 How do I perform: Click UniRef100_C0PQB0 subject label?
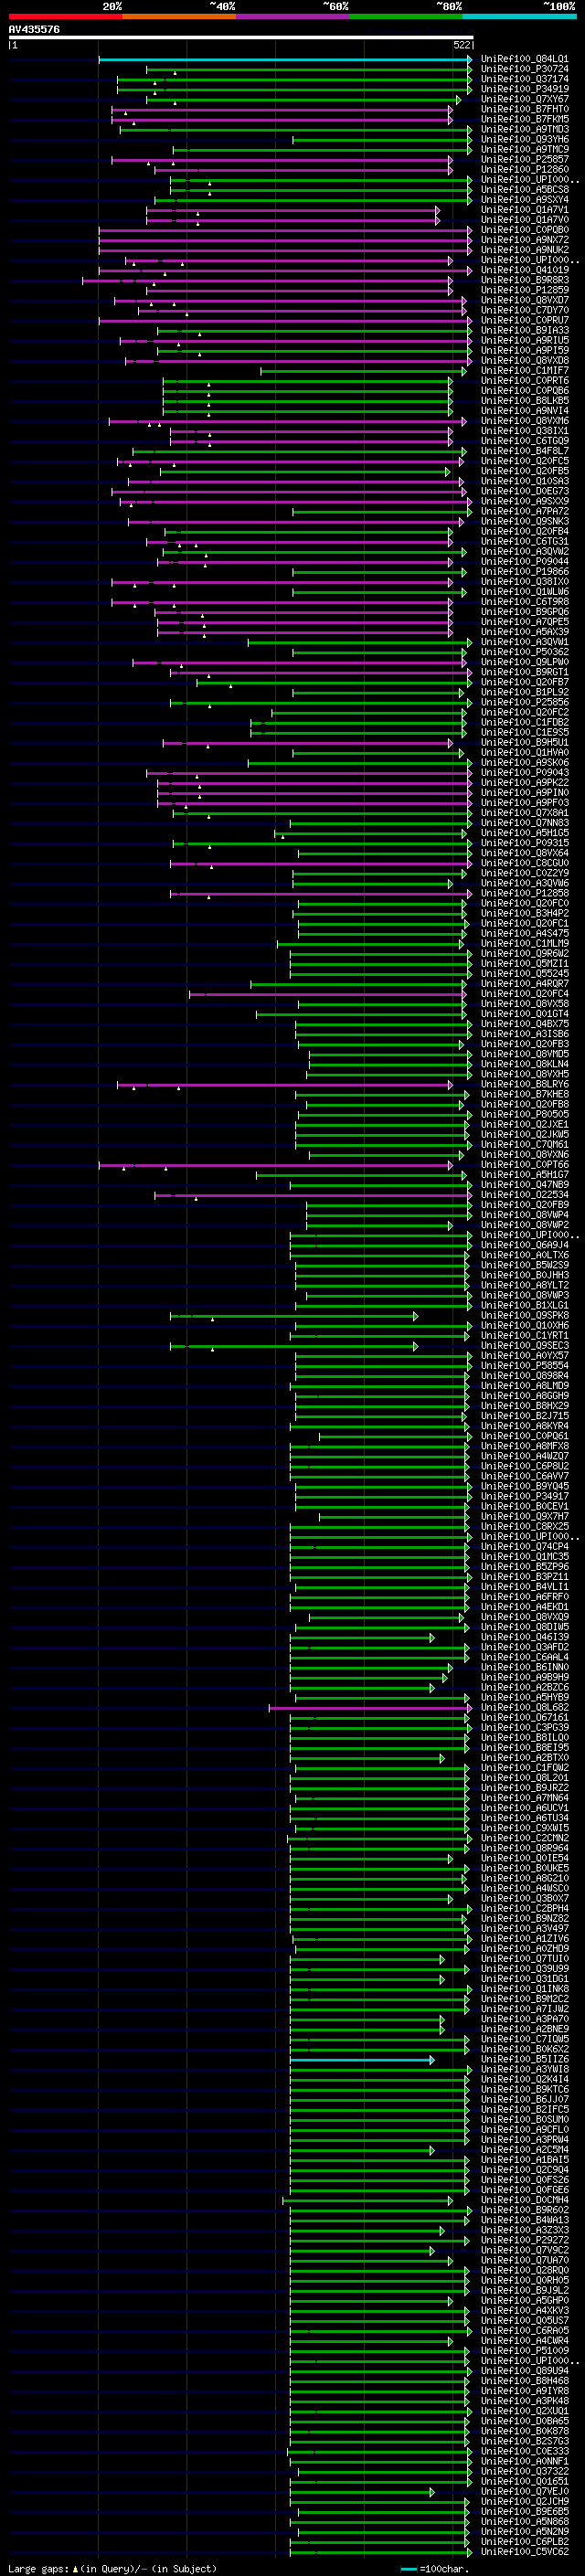pos(525,230)
